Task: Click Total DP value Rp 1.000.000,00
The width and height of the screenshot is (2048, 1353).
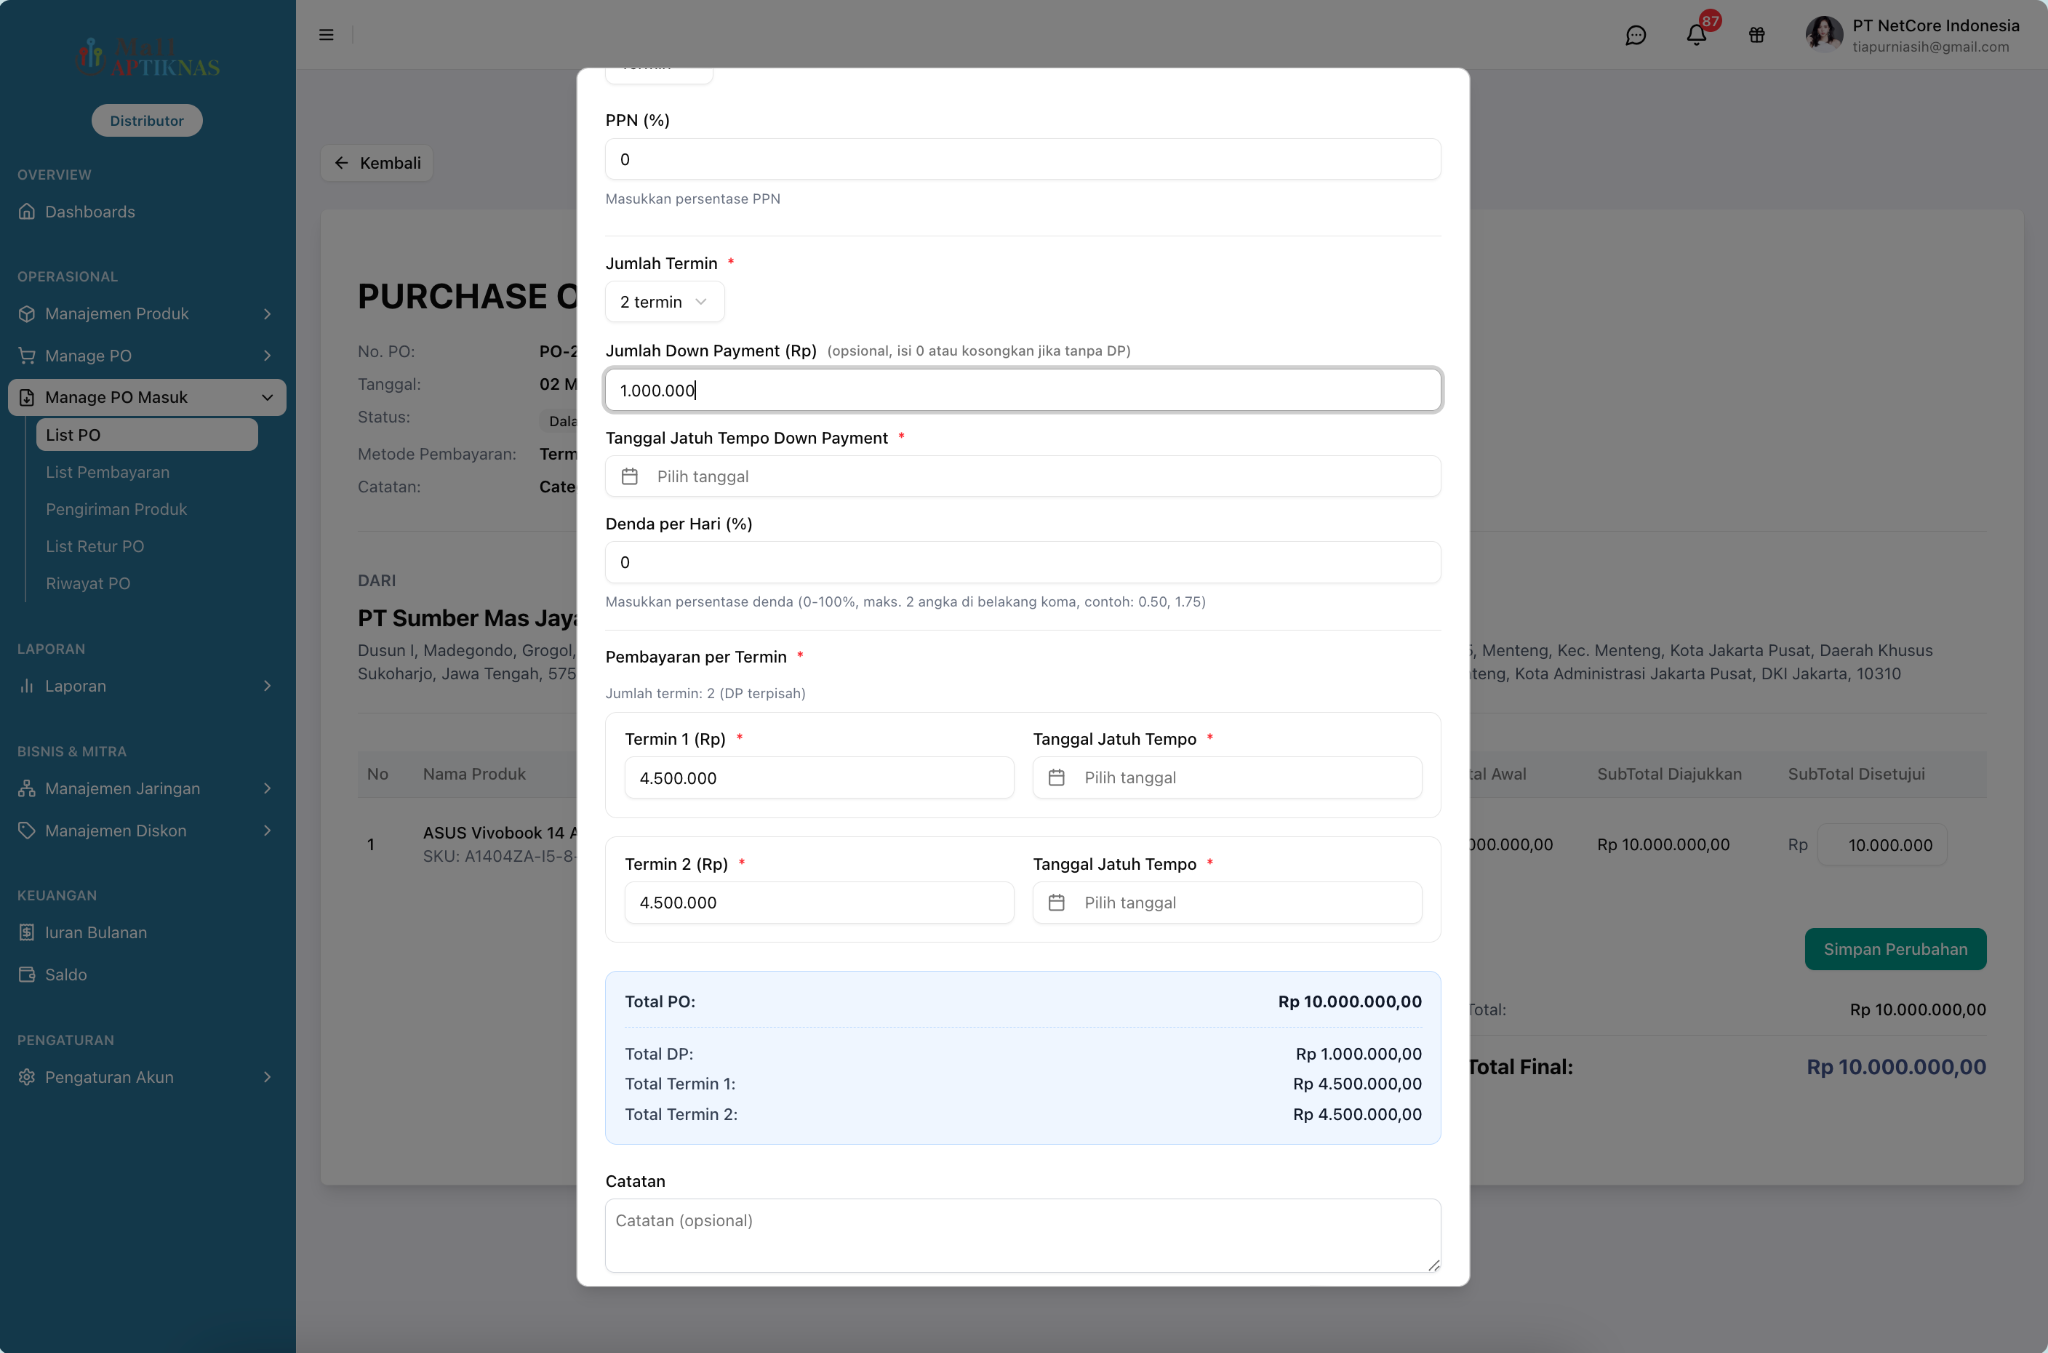Action: [1359, 1054]
